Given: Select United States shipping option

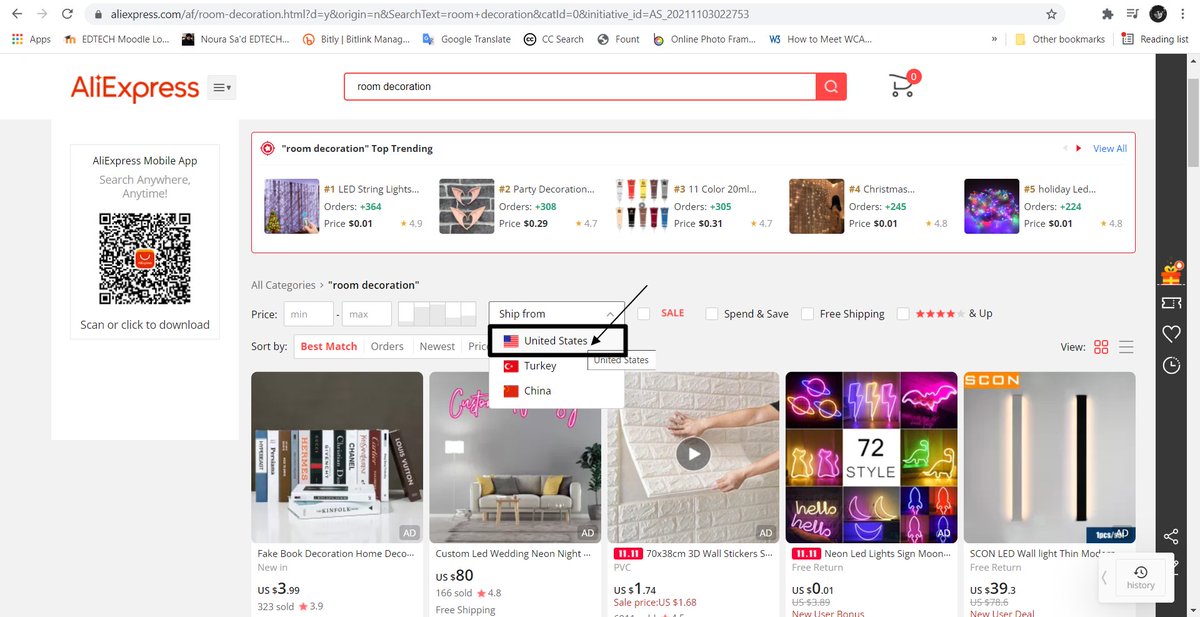Looking at the screenshot, I should click(557, 341).
